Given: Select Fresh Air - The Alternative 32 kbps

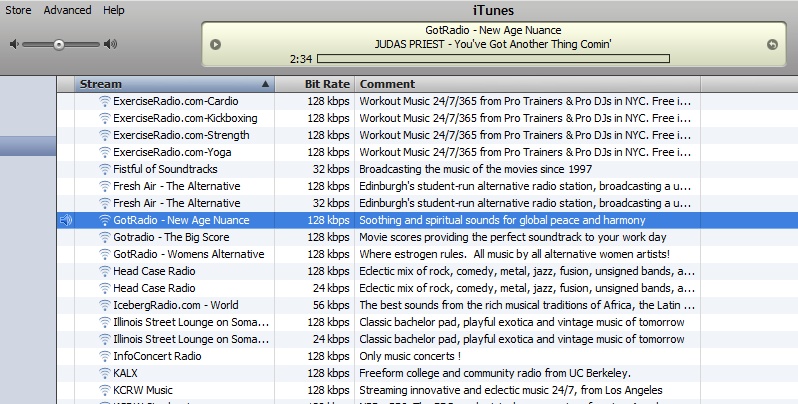Looking at the screenshot, I should pos(177,203).
